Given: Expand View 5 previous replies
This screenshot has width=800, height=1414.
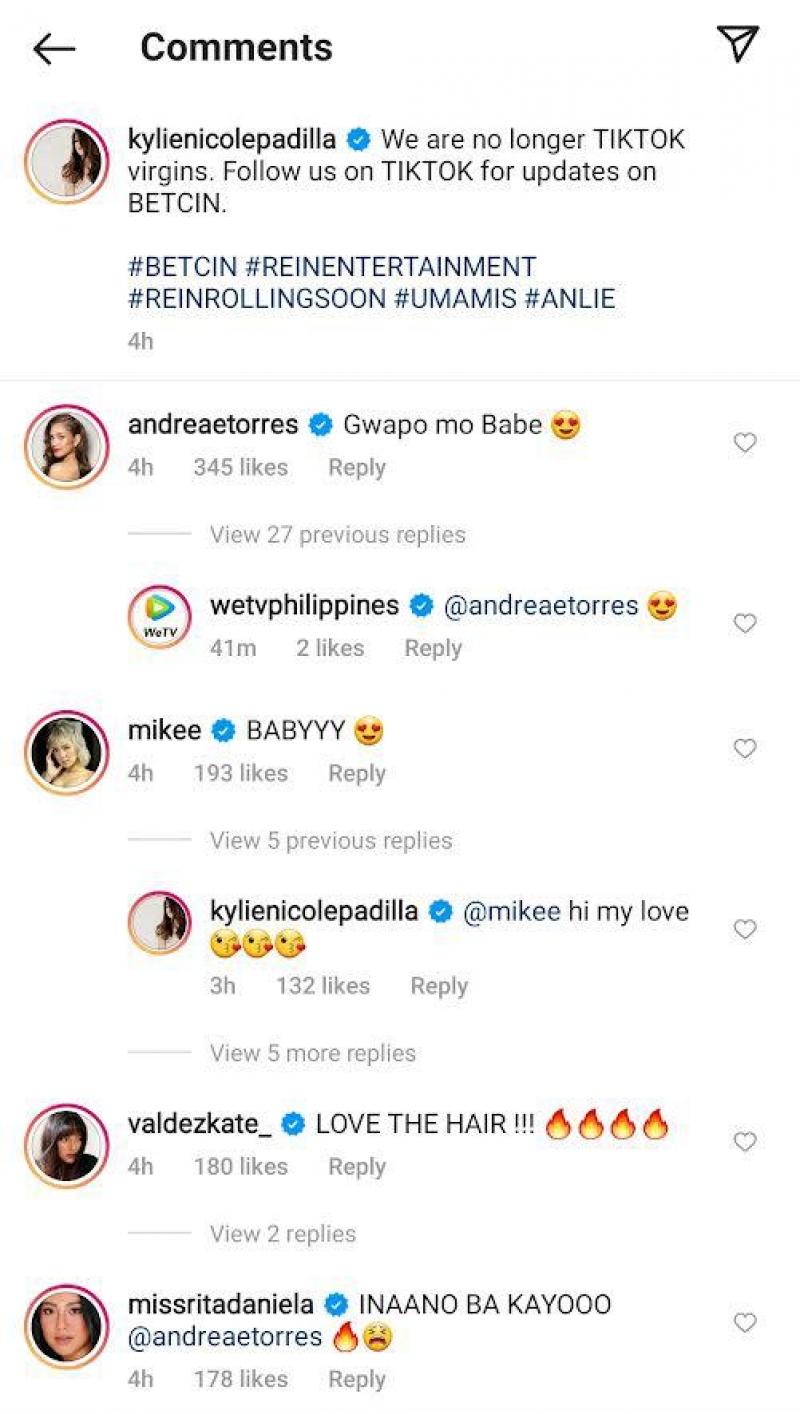Looking at the screenshot, I should (330, 841).
